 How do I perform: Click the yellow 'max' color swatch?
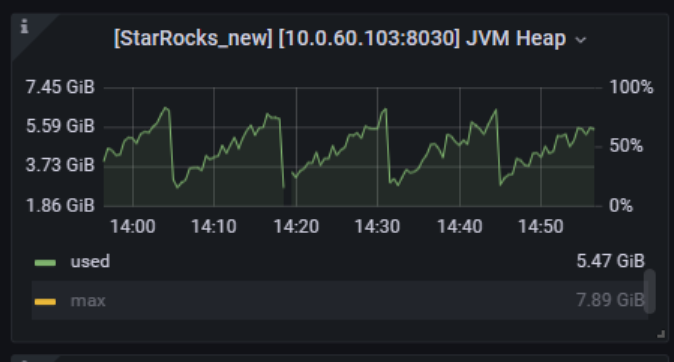pos(45,302)
